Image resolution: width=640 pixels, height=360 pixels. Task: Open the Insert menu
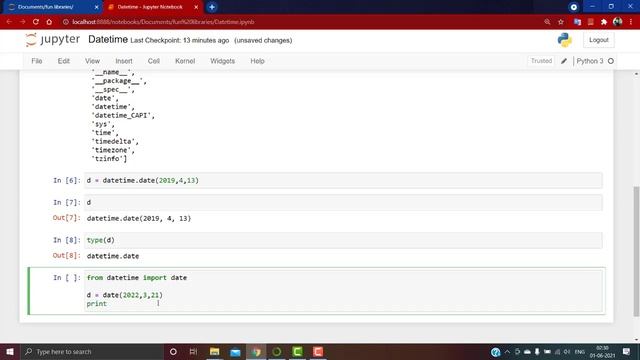[x=124, y=61]
